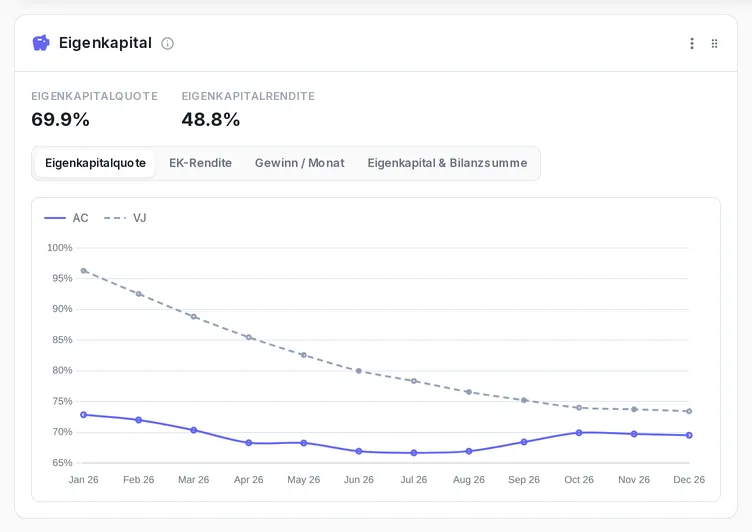Screen dimensions: 752x532
Task: Select the VJ data point for Jun 26
Action: [x=359, y=371]
